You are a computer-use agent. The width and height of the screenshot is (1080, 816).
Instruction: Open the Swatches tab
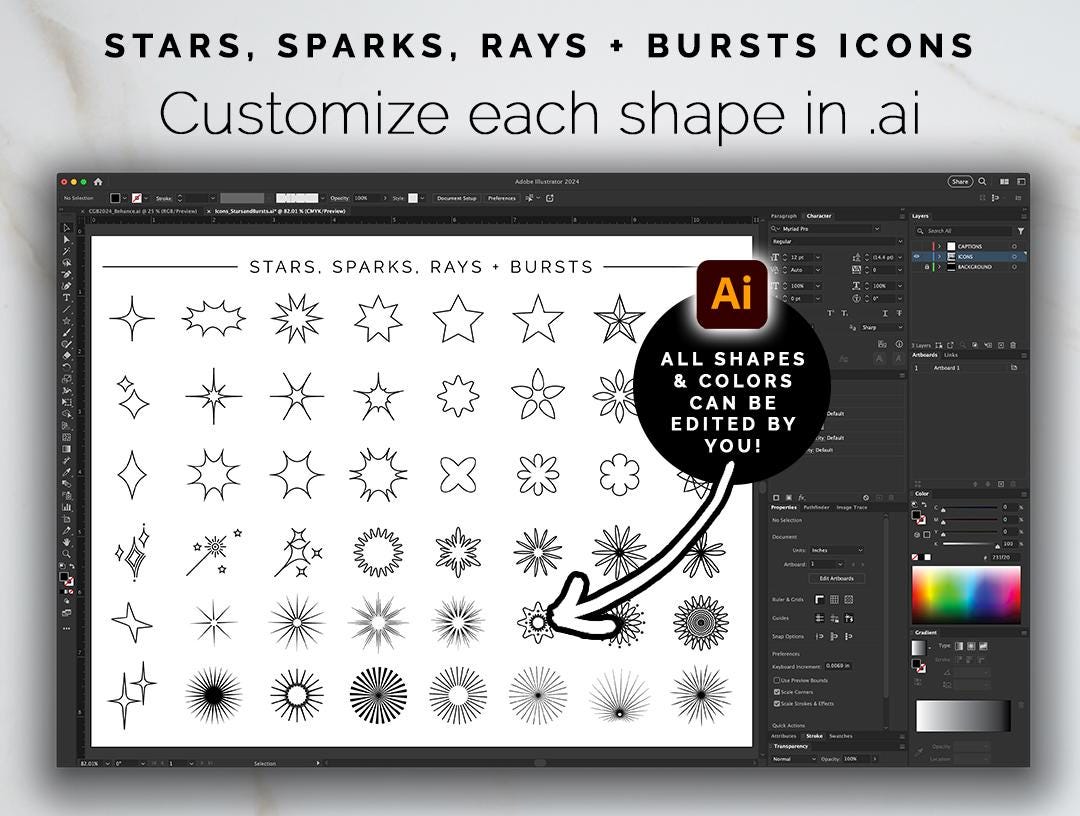[x=841, y=736]
